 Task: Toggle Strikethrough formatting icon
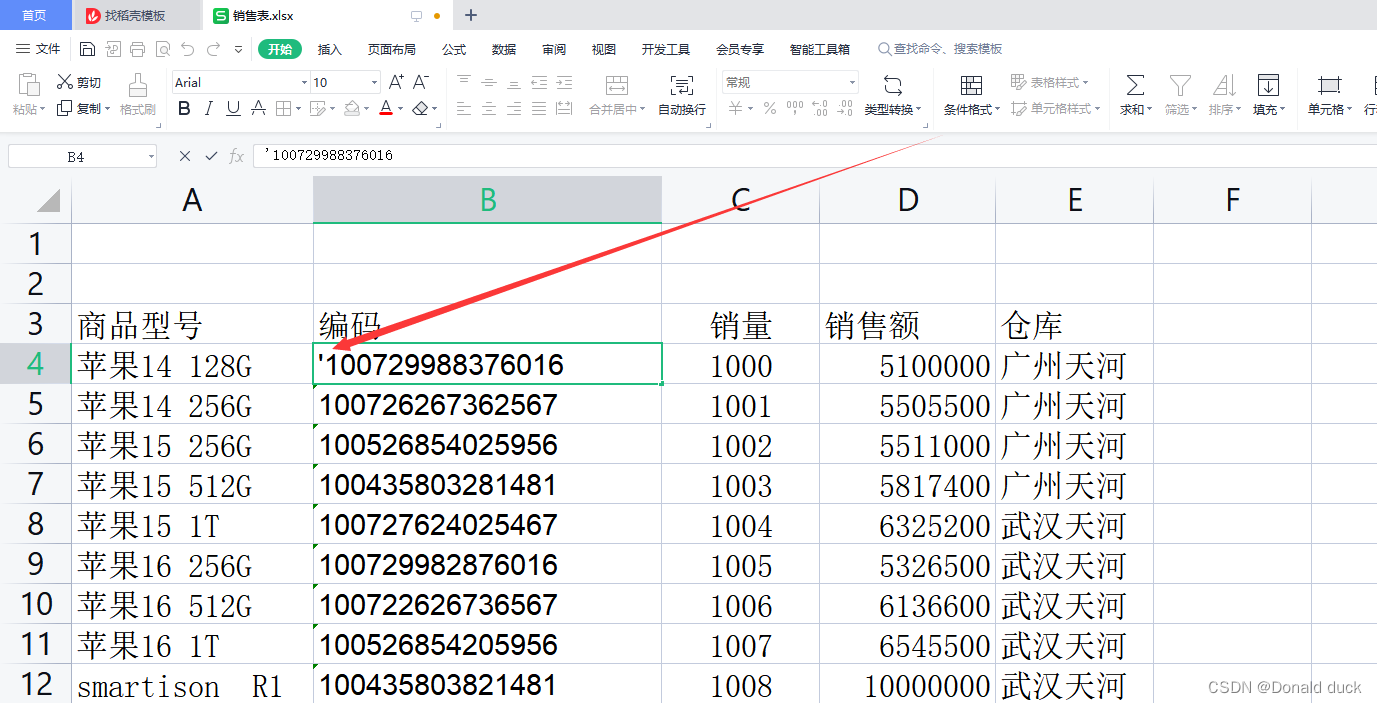coord(258,109)
